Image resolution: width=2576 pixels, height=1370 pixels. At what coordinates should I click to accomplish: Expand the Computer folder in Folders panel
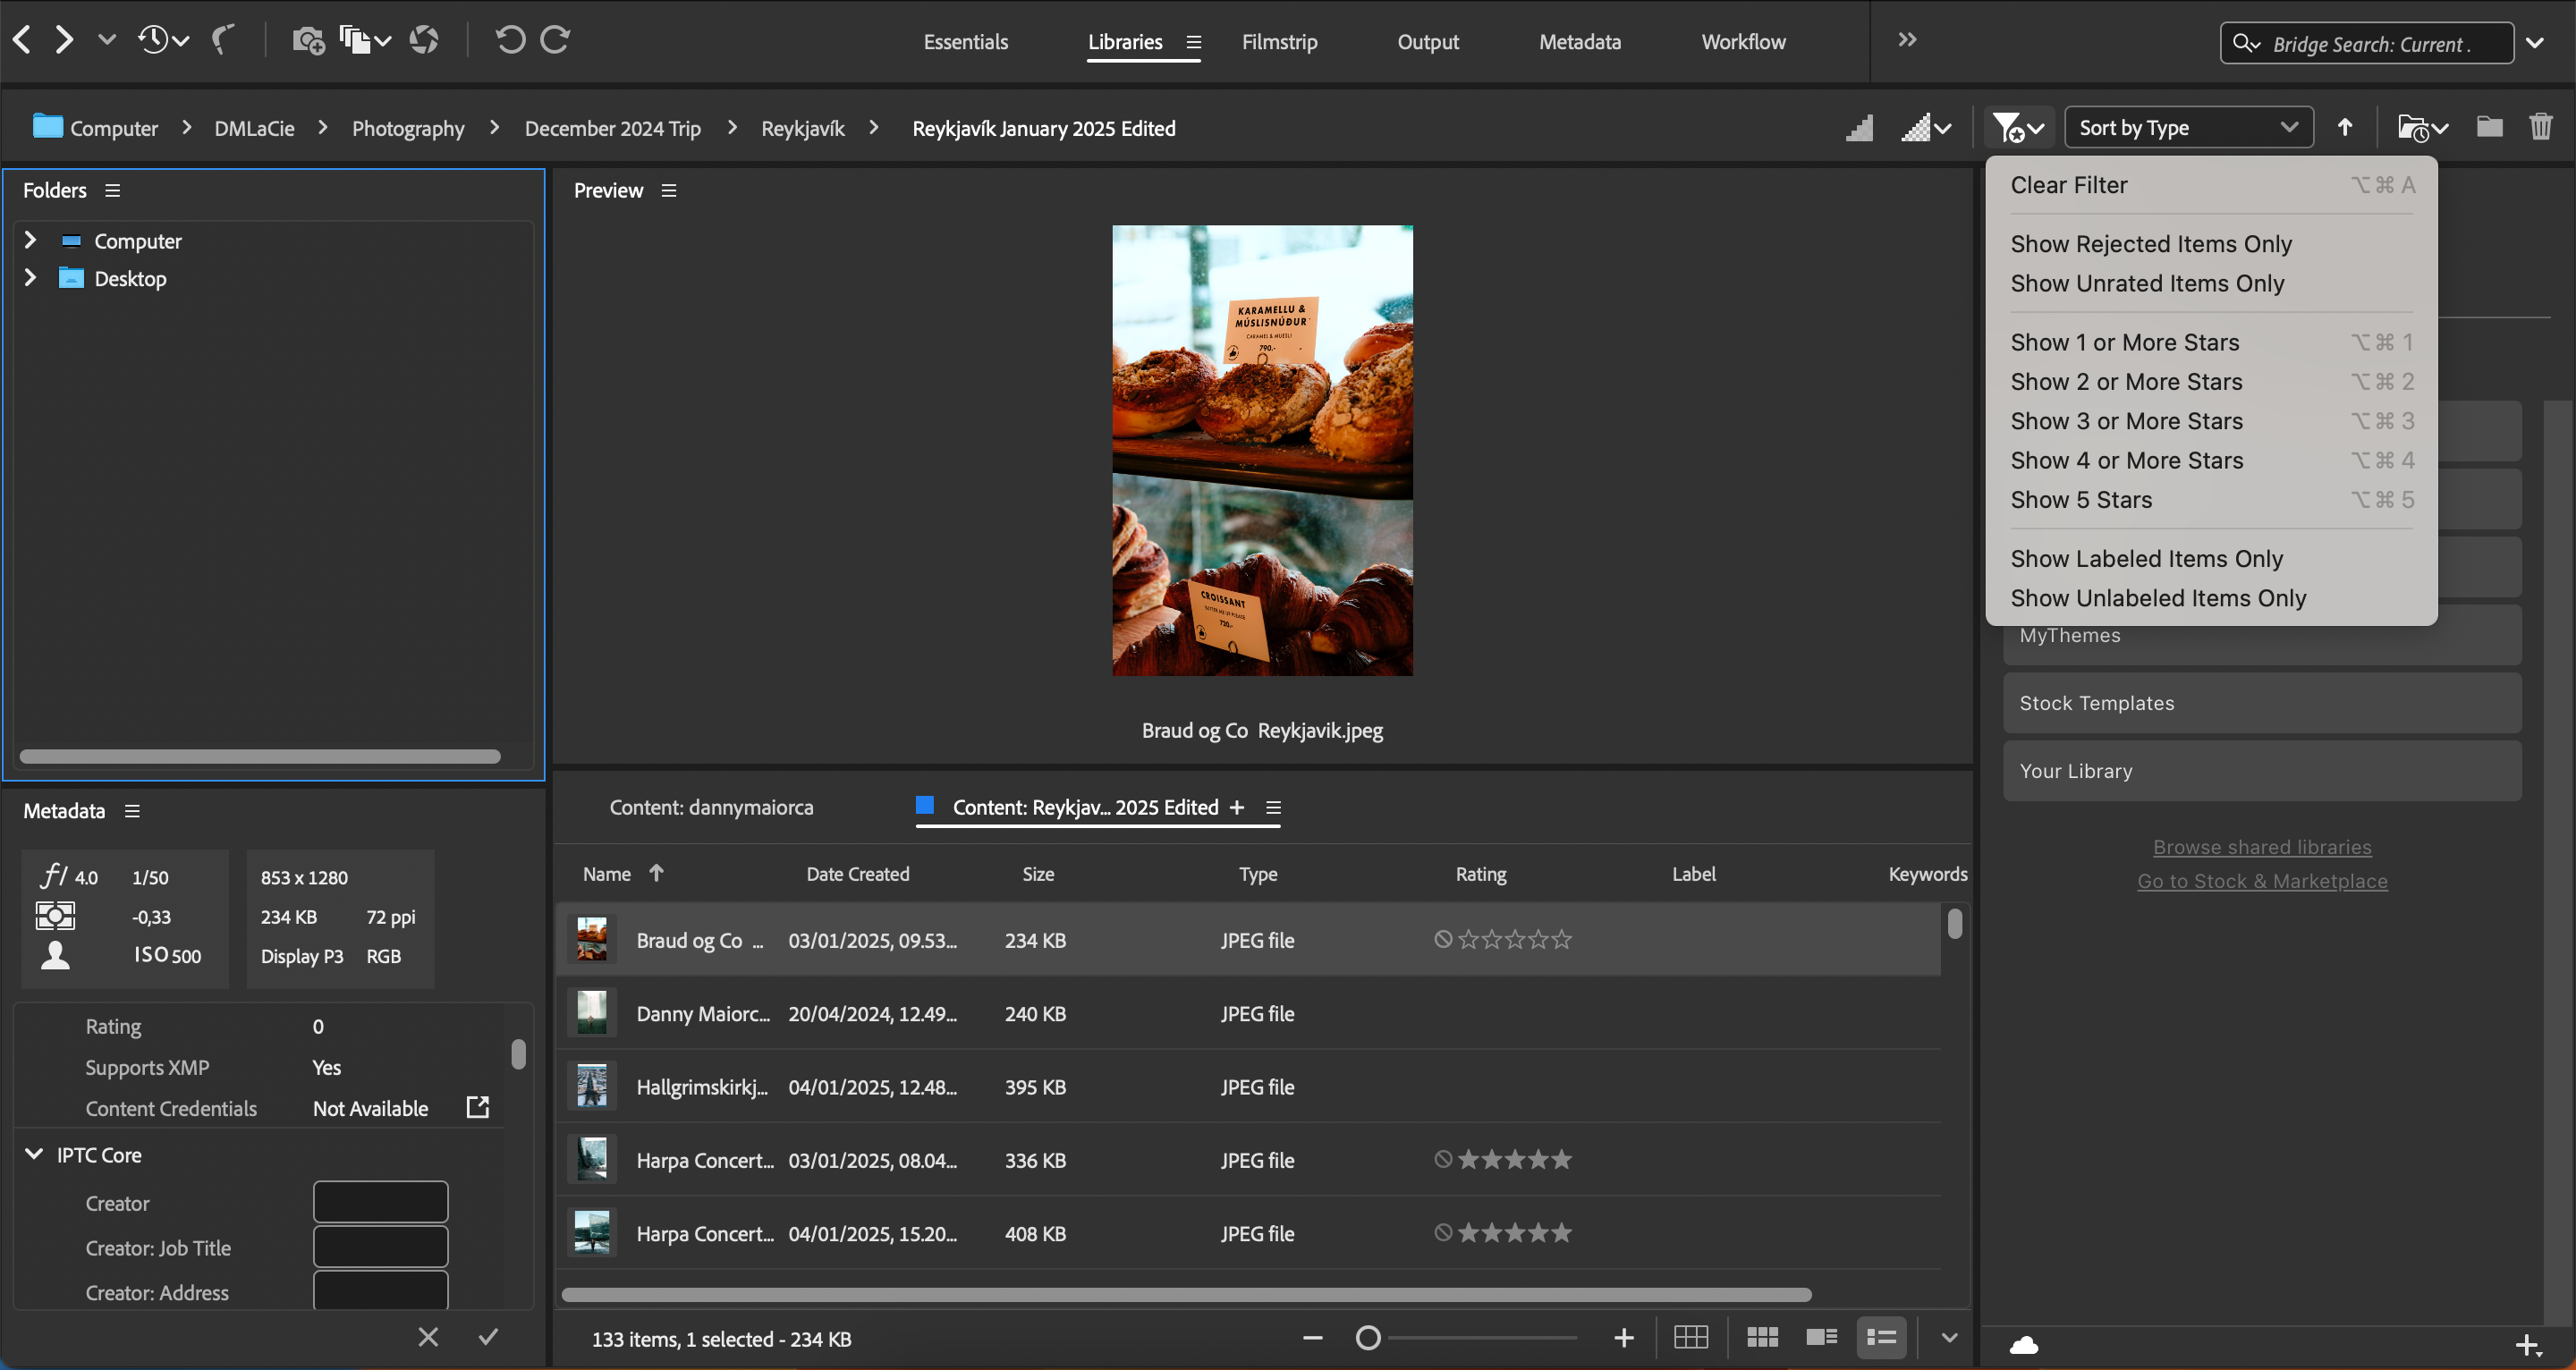click(29, 240)
